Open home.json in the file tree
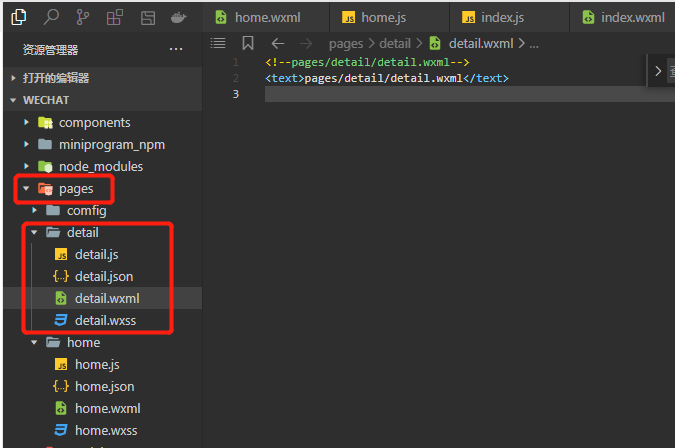Image resolution: width=675 pixels, height=448 pixels. click(104, 386)
